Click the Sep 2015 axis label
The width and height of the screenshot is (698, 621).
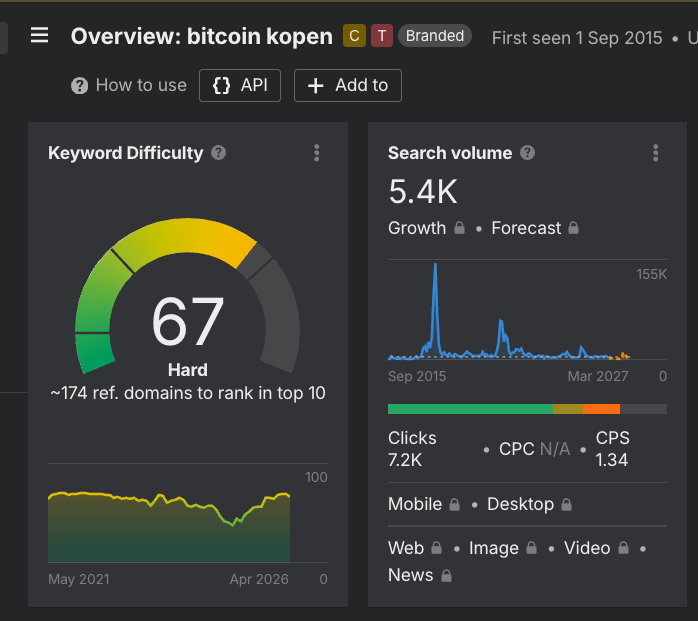417,376
